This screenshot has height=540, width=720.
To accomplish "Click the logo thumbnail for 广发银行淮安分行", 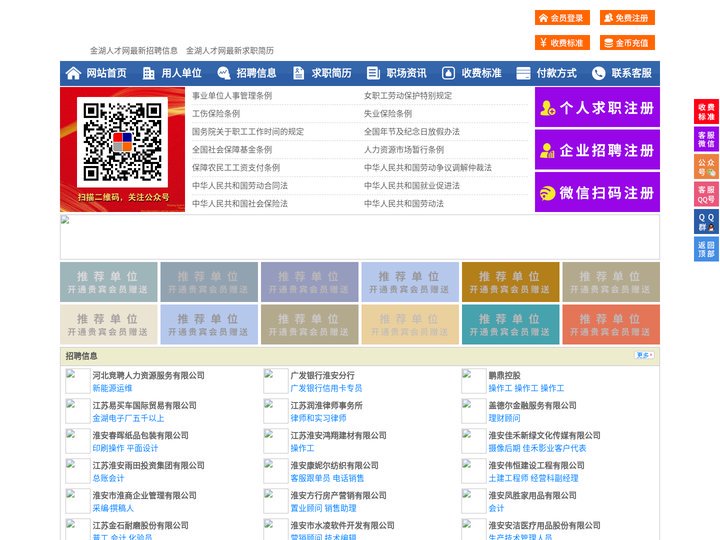I will (276, 381).
